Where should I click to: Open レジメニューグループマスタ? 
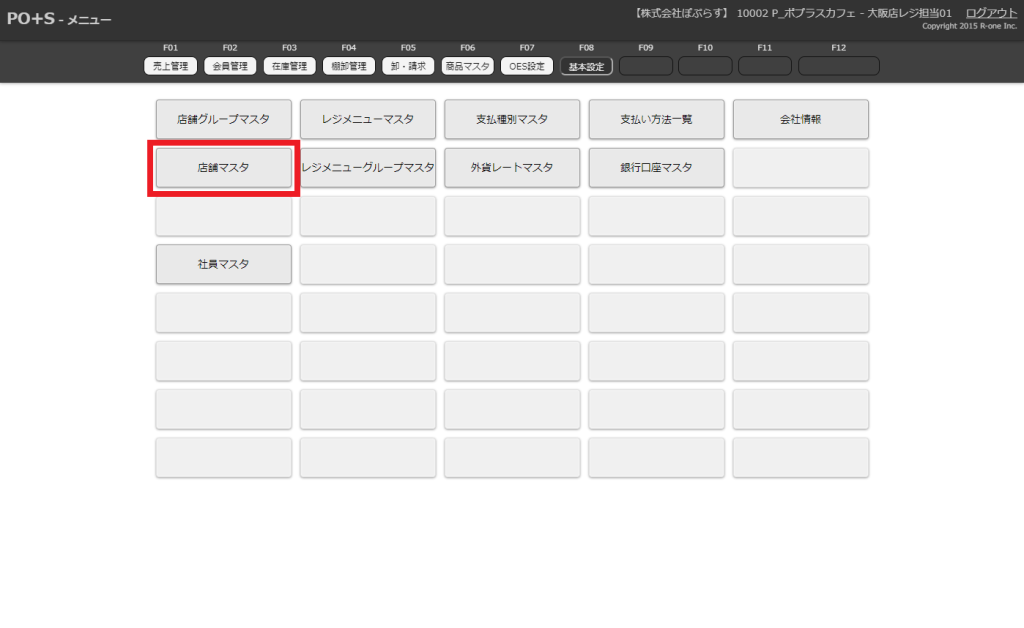pos(368,168)
